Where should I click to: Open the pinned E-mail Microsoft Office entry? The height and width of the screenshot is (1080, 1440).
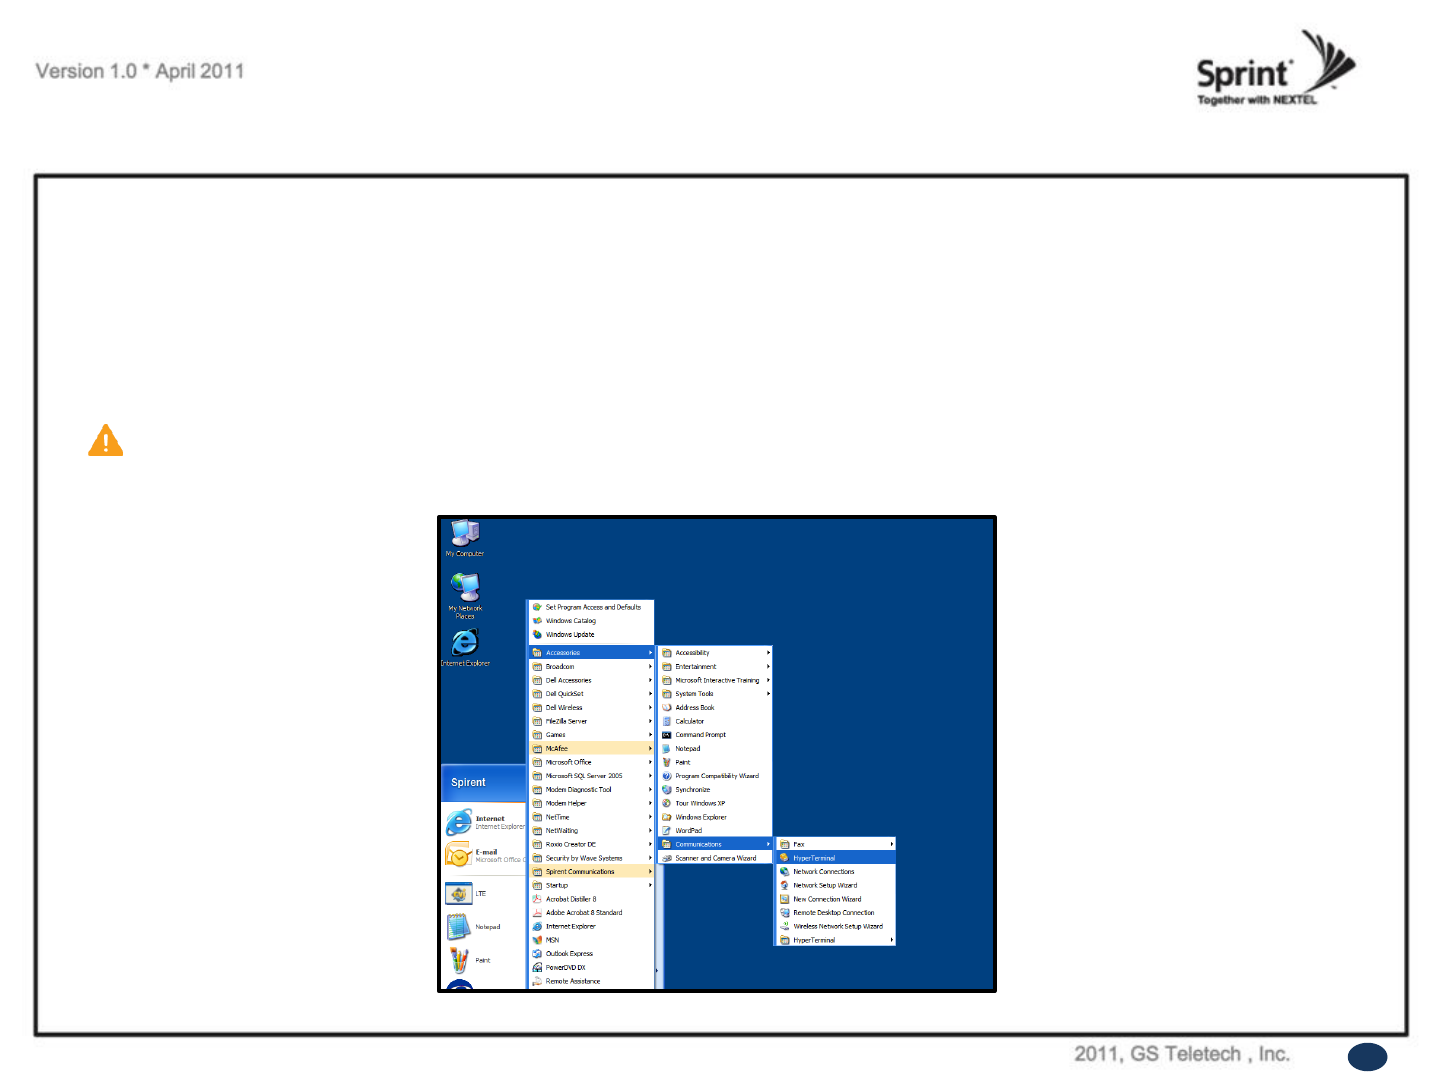point(485,855)
